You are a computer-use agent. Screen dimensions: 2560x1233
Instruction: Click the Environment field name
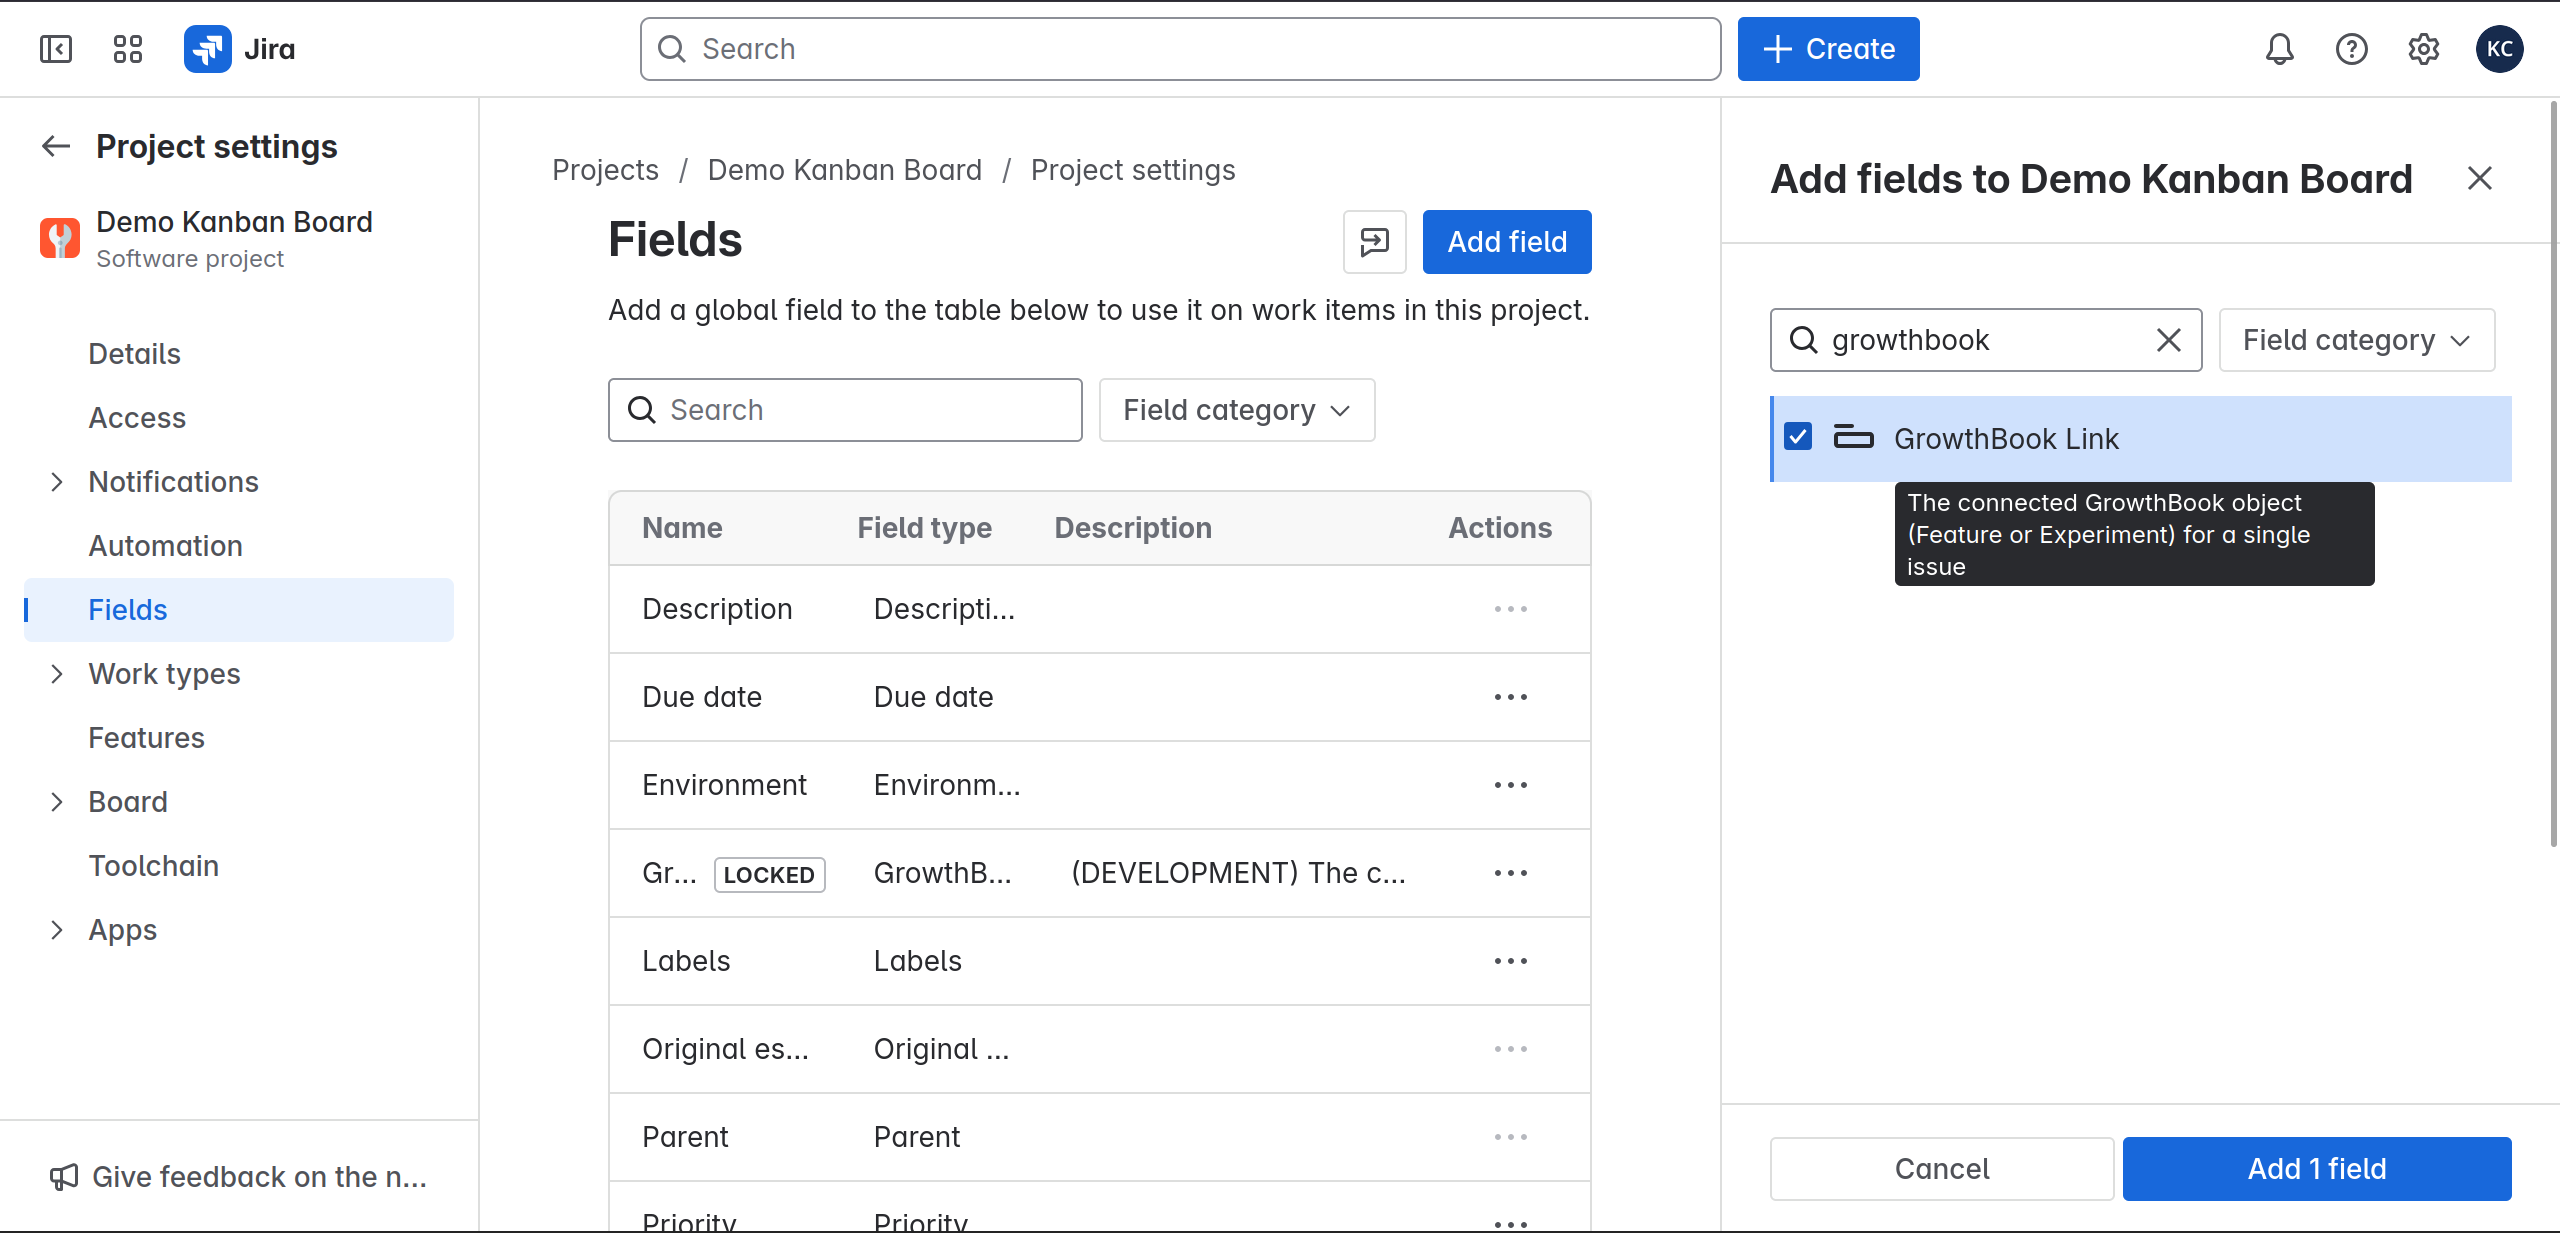pyautogui.click(x=724, y=785)
